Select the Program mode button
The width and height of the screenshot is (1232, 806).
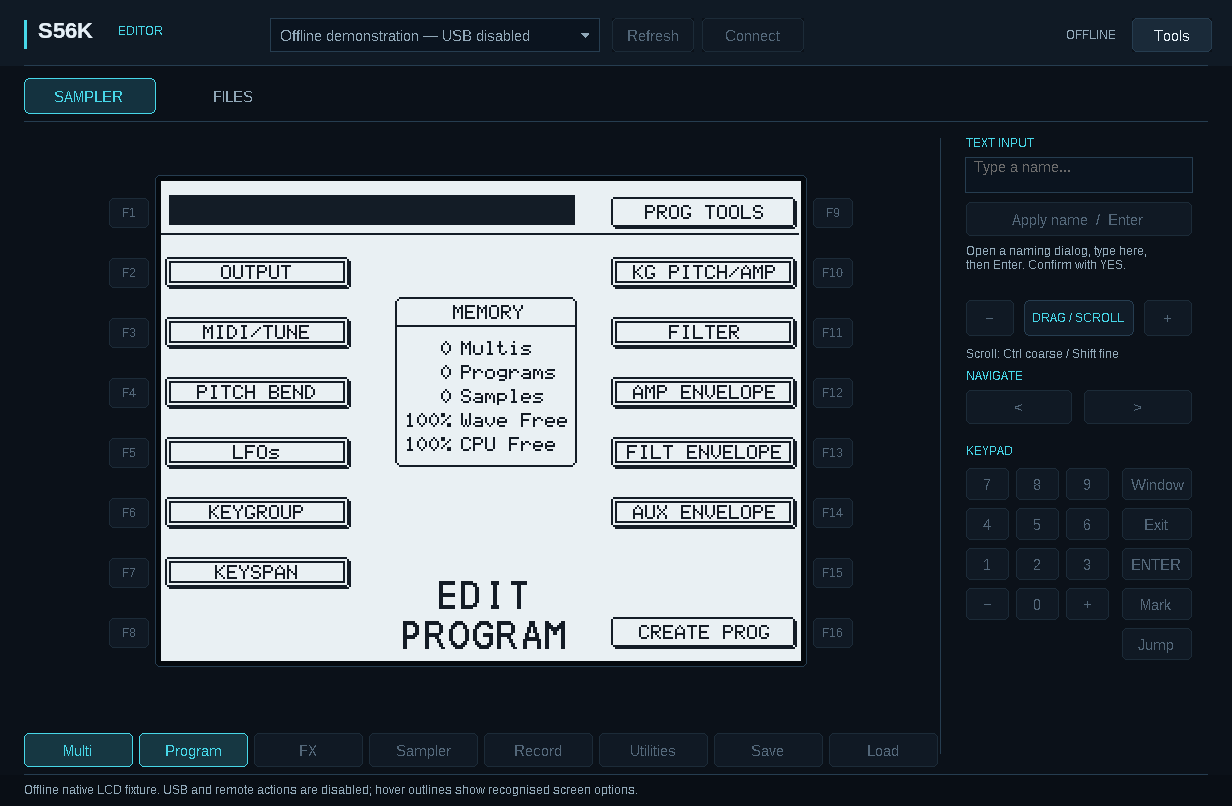tap(193, 750)
